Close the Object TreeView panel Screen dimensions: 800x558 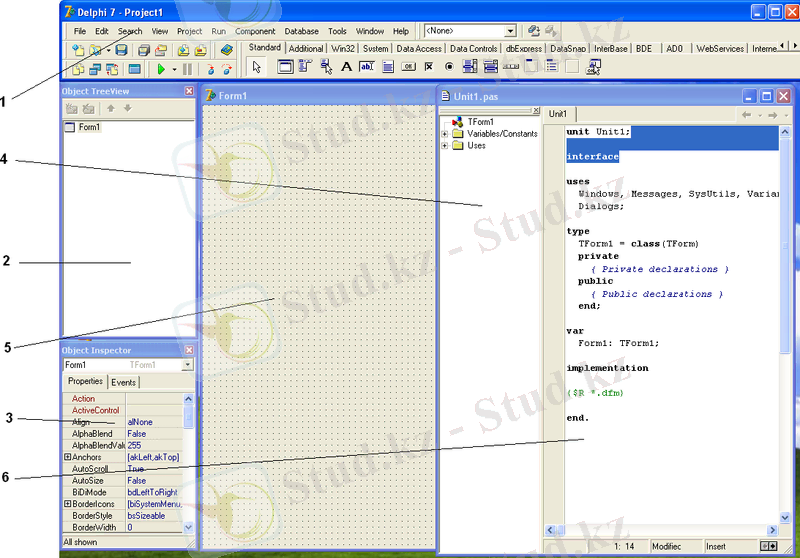coord(189,91)
